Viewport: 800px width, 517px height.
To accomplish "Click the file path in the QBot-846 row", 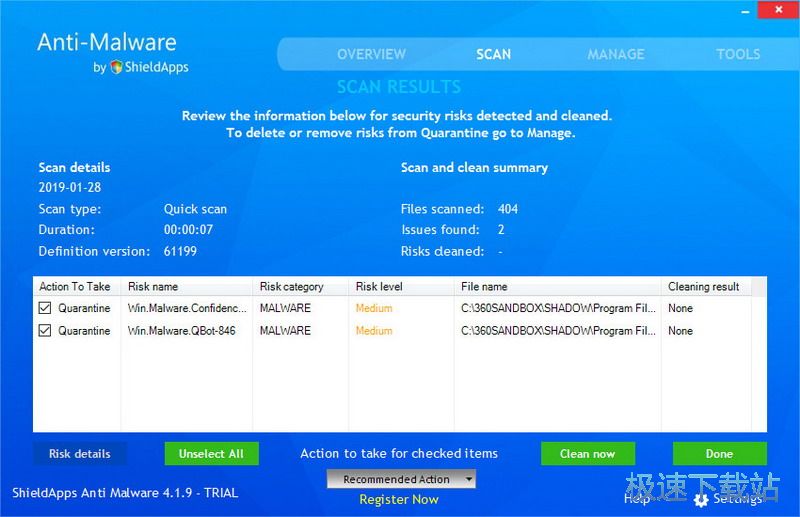I will click(x=558, y=330).
